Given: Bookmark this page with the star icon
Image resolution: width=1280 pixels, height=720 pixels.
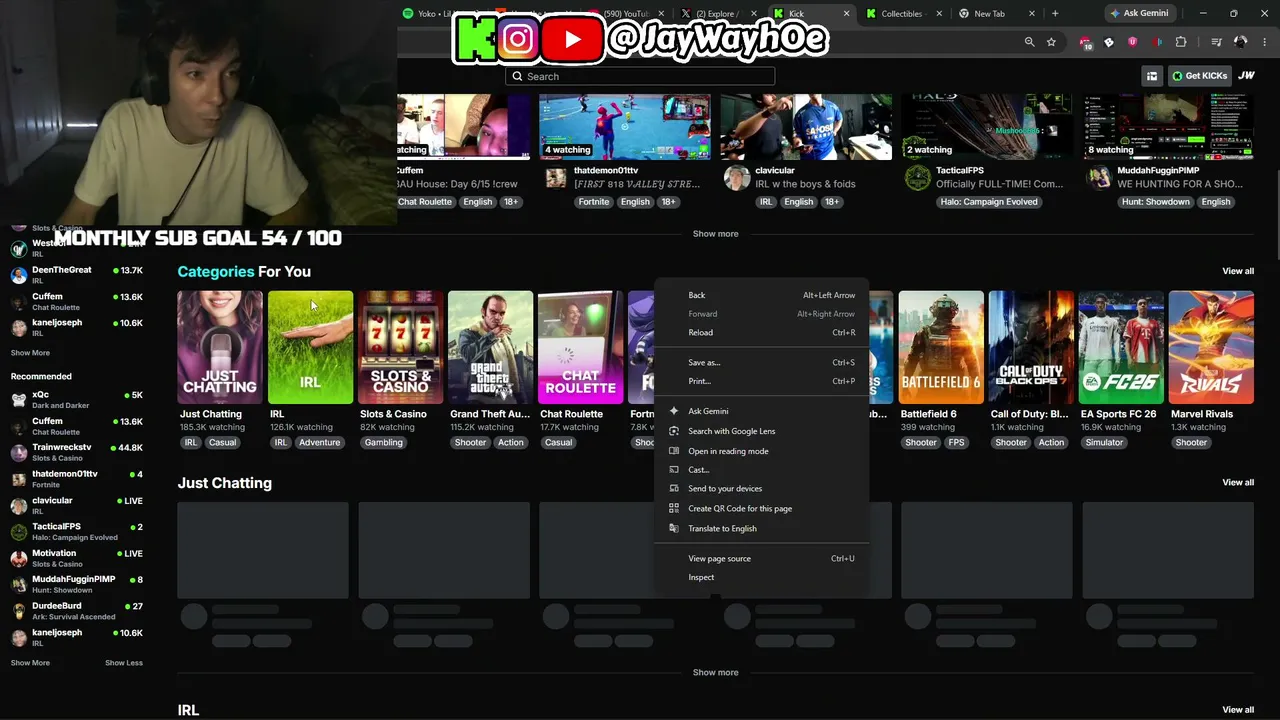Looking at the screenshot, I should tap(1051, 42).
